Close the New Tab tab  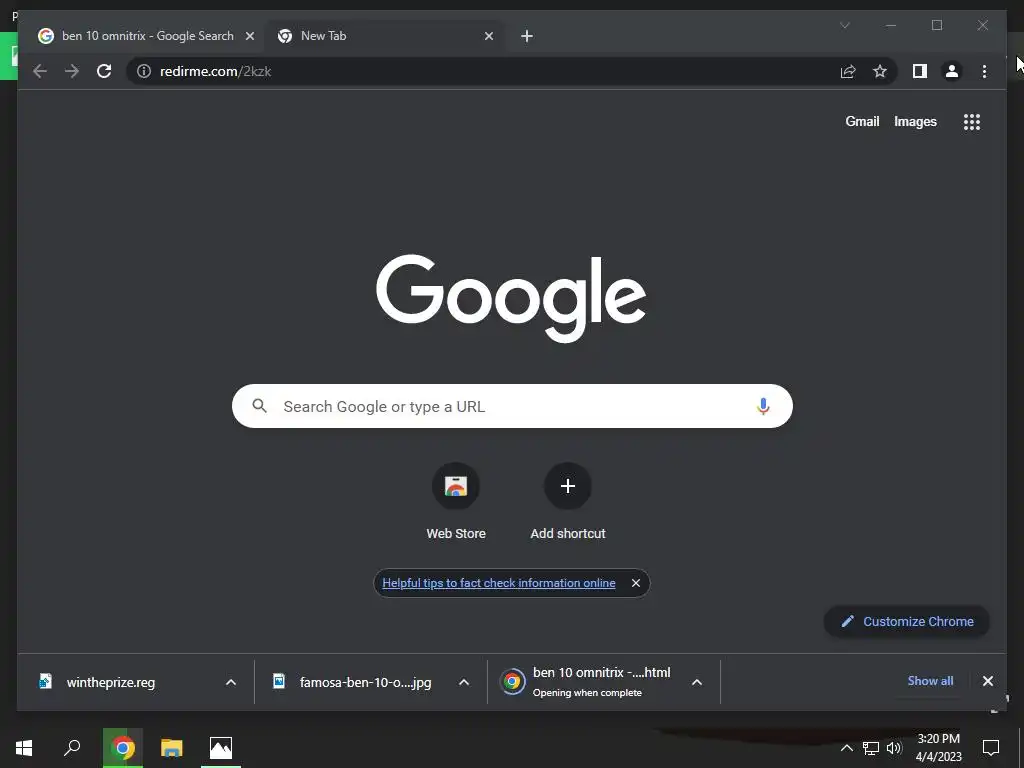tap(488, 37)
